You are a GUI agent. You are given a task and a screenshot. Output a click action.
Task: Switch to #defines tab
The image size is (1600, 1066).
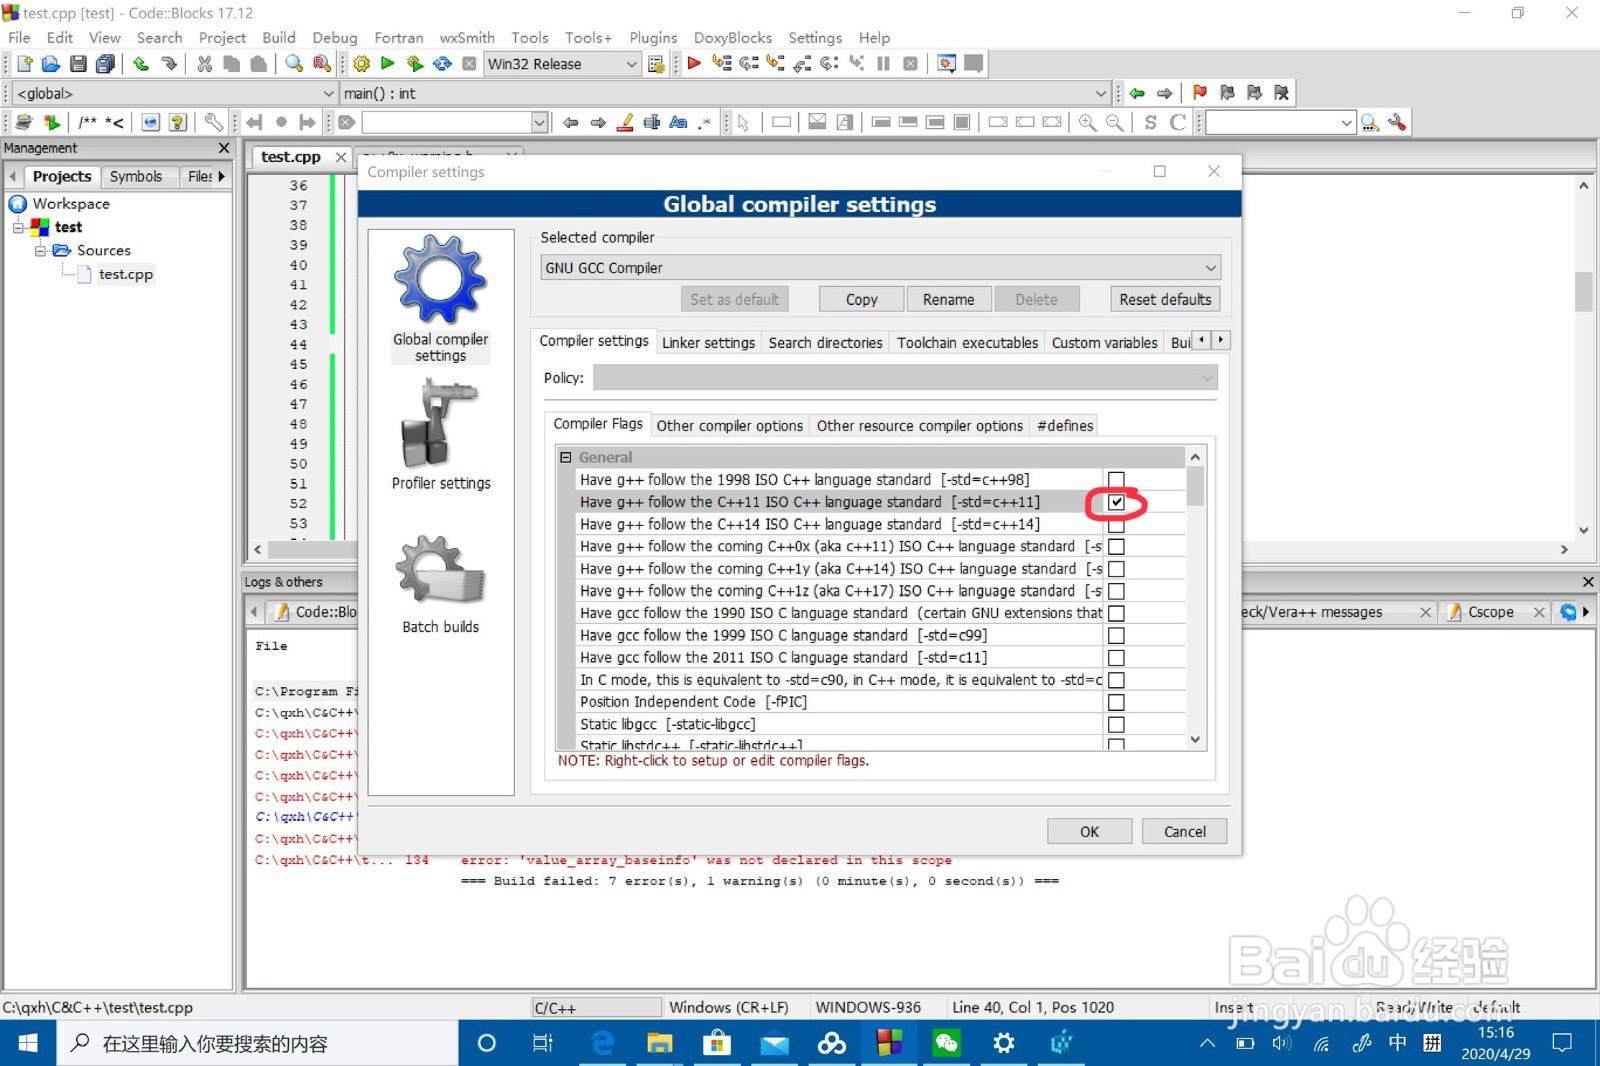1065,426
